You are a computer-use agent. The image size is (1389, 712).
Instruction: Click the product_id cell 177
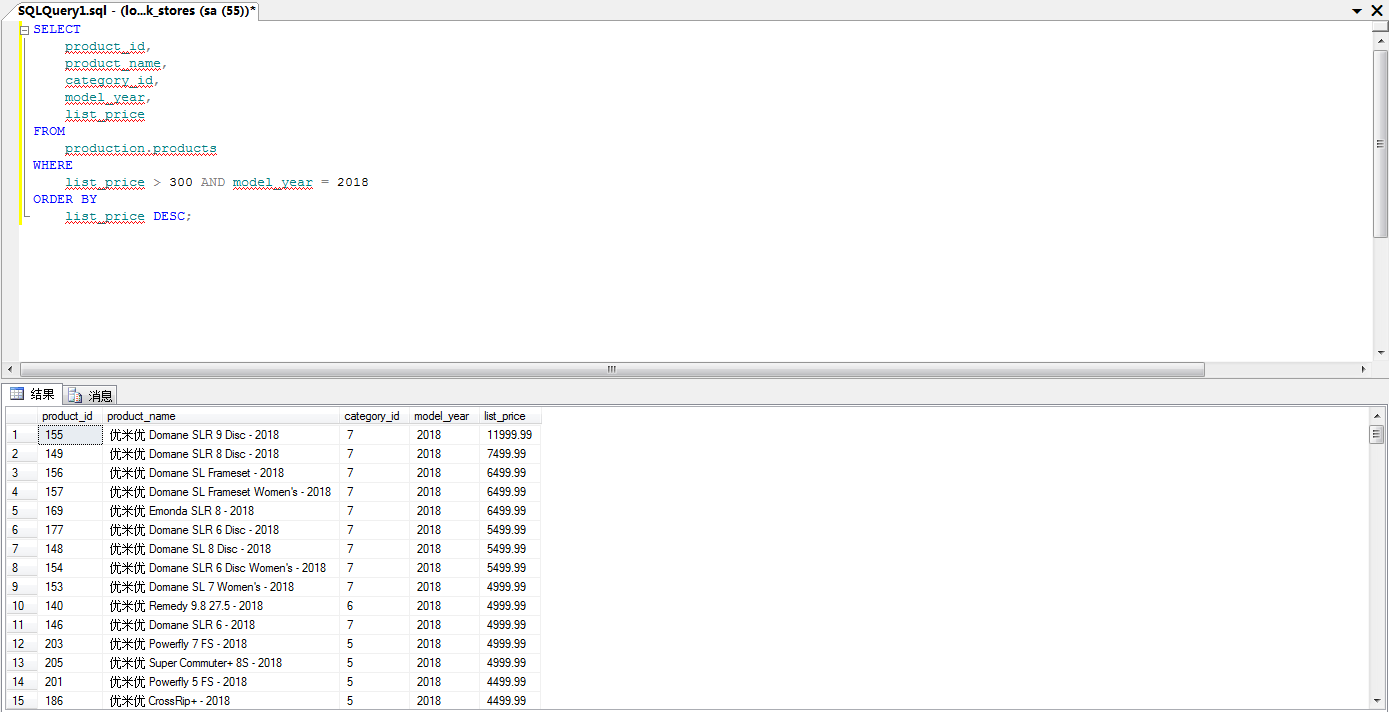coord(70,530)
